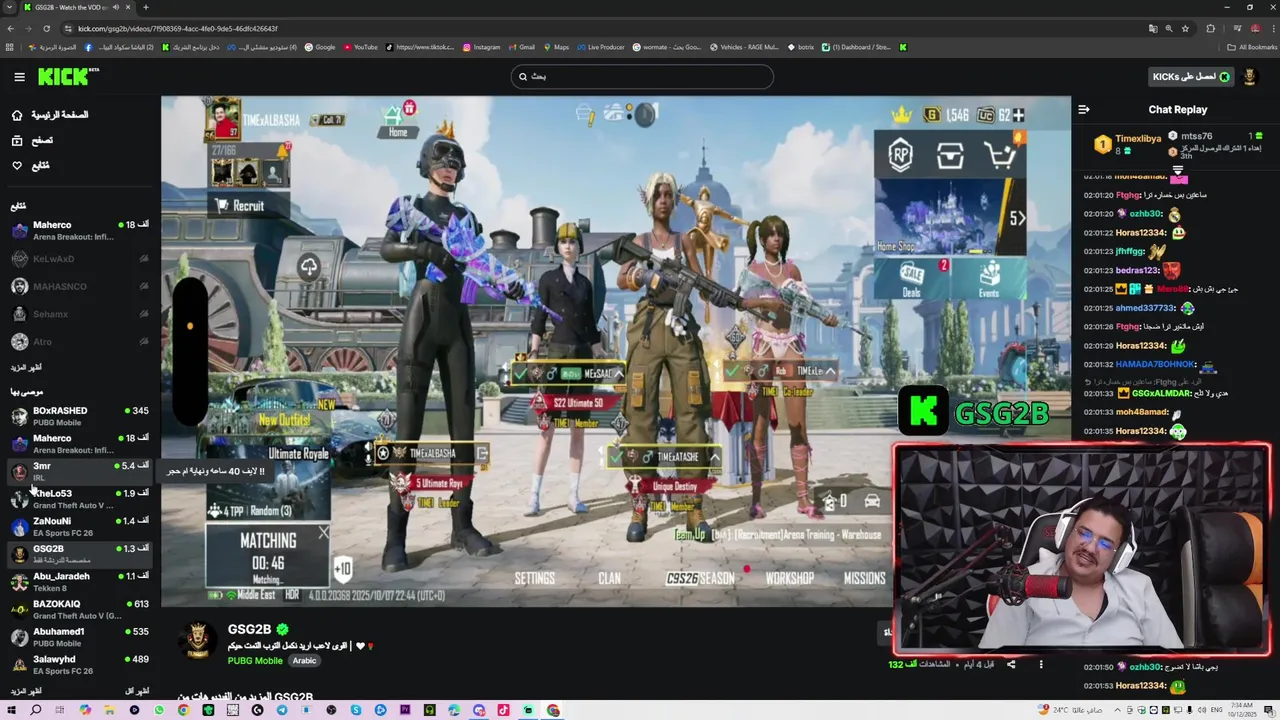
Task: Open BOxRASHED recommended channel
Action: coord(80,416)
